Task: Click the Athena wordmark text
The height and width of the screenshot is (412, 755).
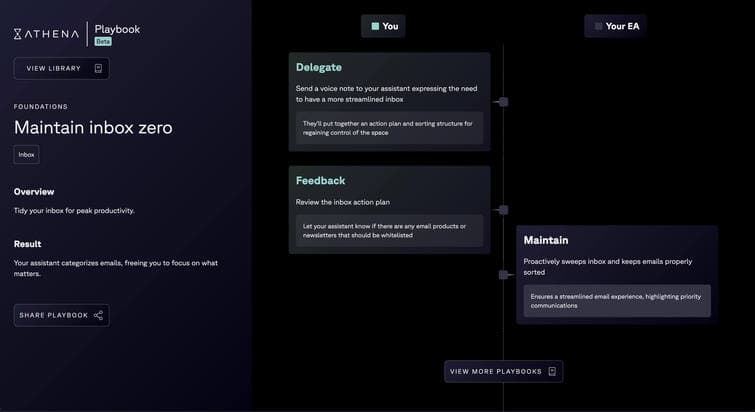Action: point(52,34)
